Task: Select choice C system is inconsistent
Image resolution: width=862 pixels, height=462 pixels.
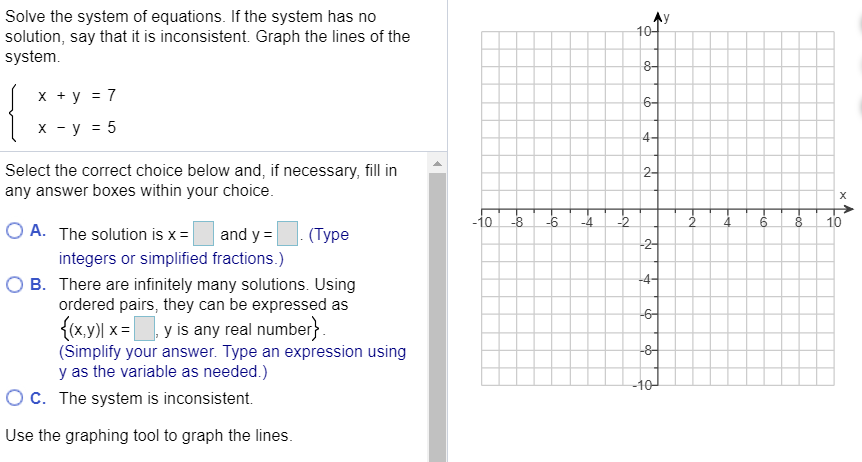Action: click(x=15, y=398)
